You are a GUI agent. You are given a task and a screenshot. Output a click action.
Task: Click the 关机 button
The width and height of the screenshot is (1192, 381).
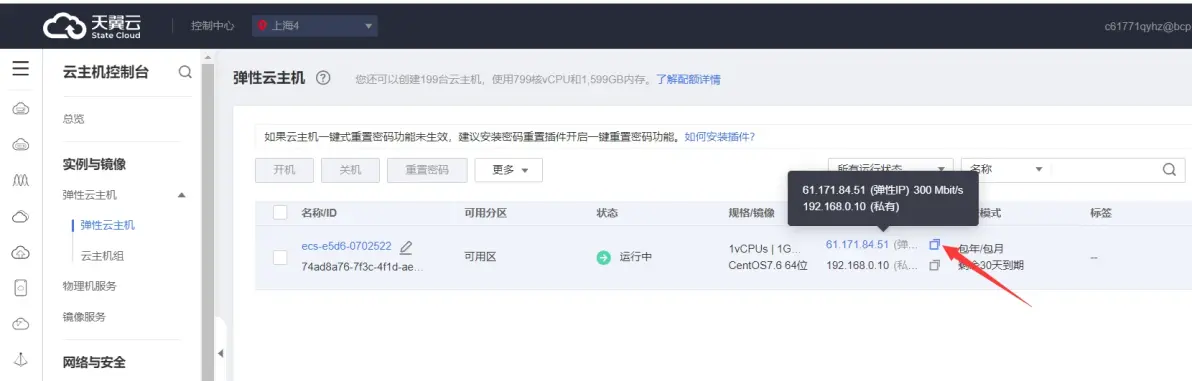(350, 170)
